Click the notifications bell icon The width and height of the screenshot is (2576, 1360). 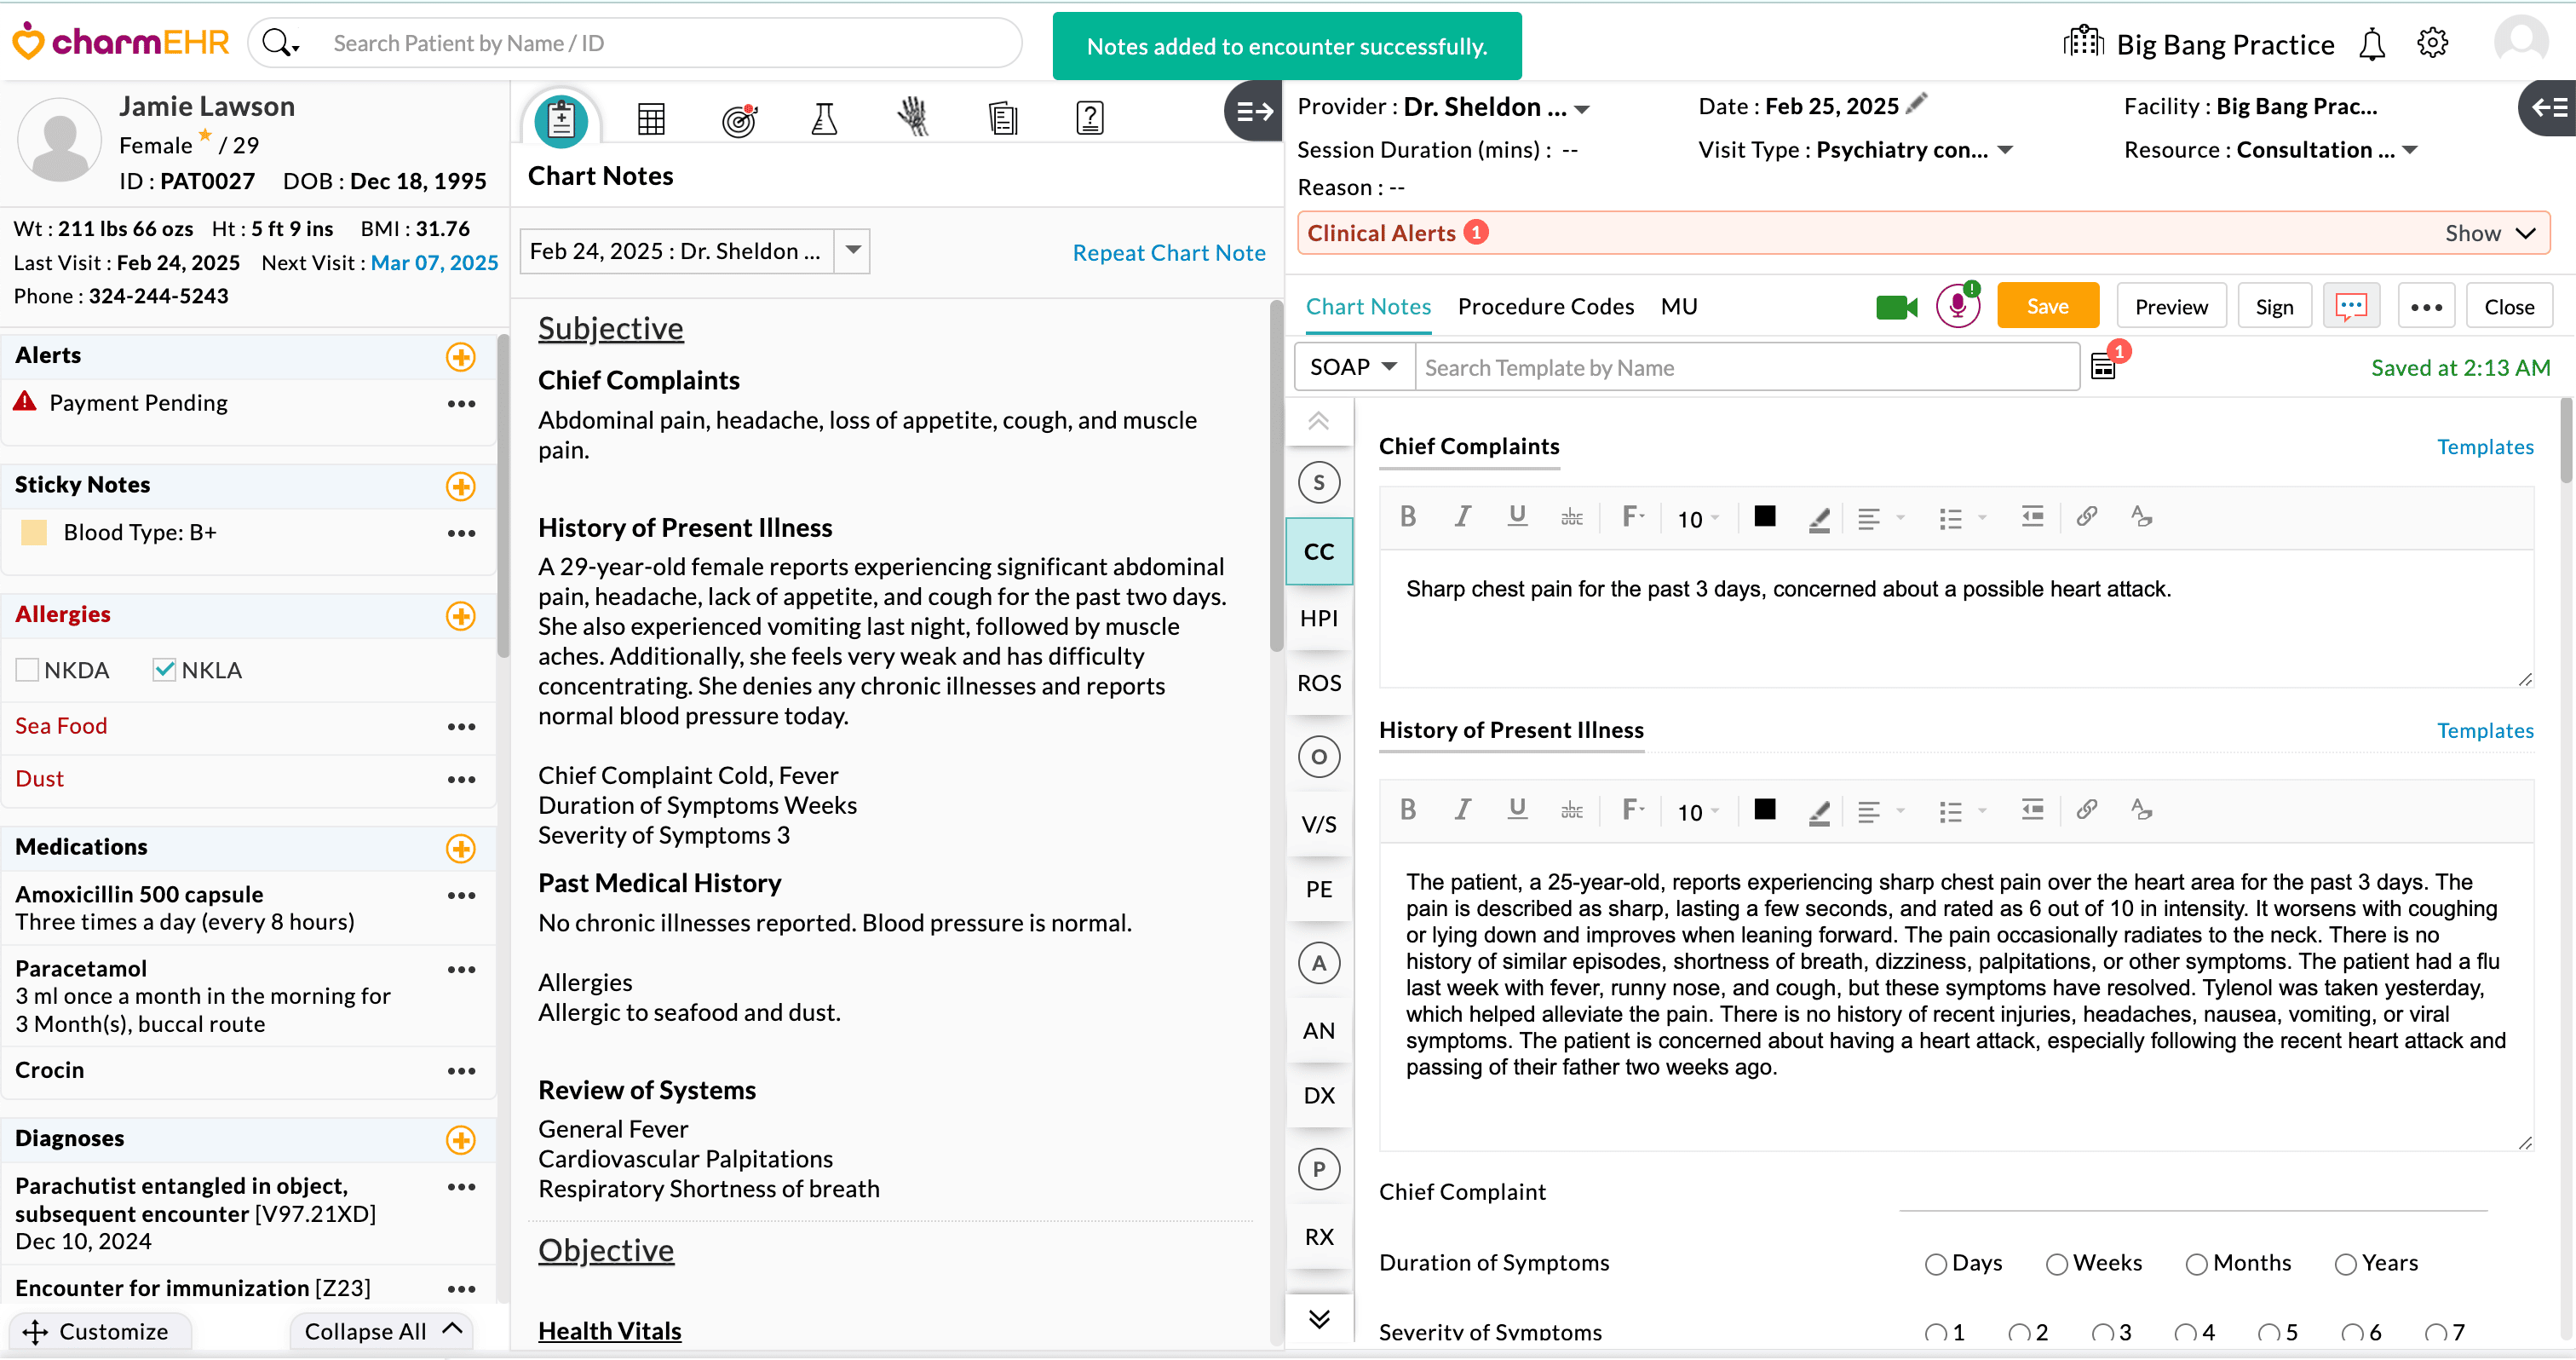point(2371,45)
